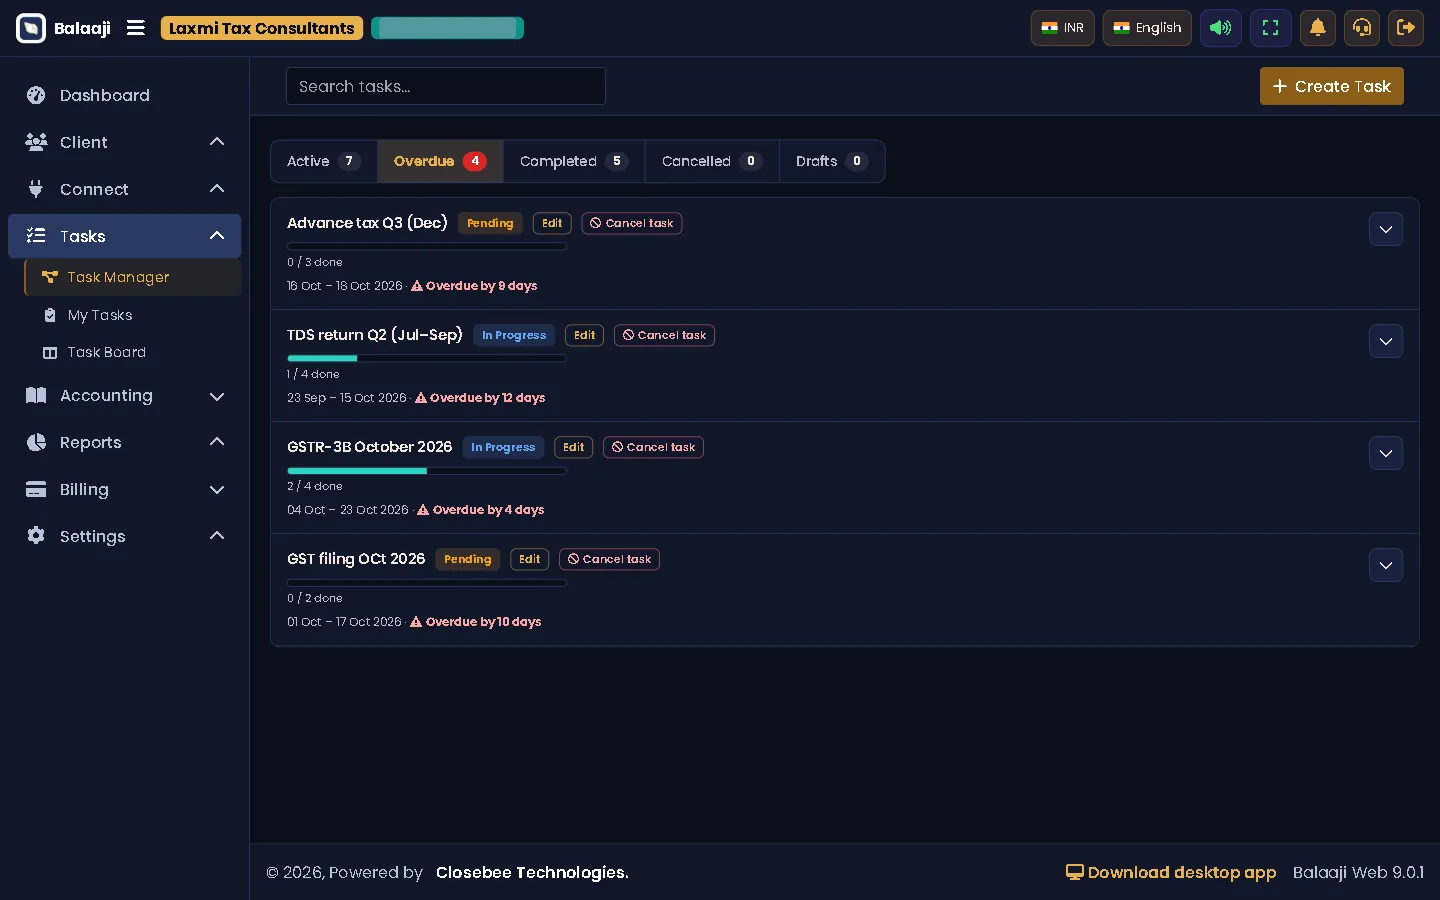
Task: Click the Reports pie chart icon
Action: click(36, 442)
